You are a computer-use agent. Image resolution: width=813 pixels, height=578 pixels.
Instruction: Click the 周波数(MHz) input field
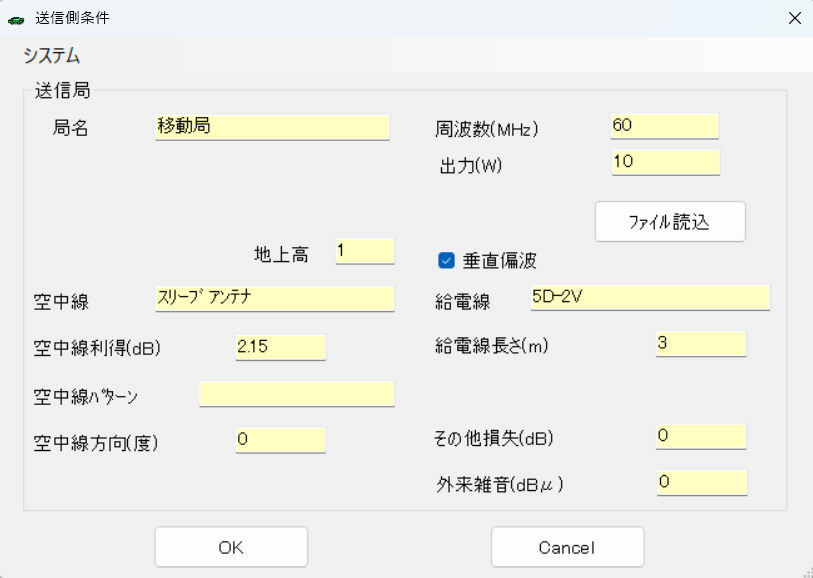(x=664, y=126)
